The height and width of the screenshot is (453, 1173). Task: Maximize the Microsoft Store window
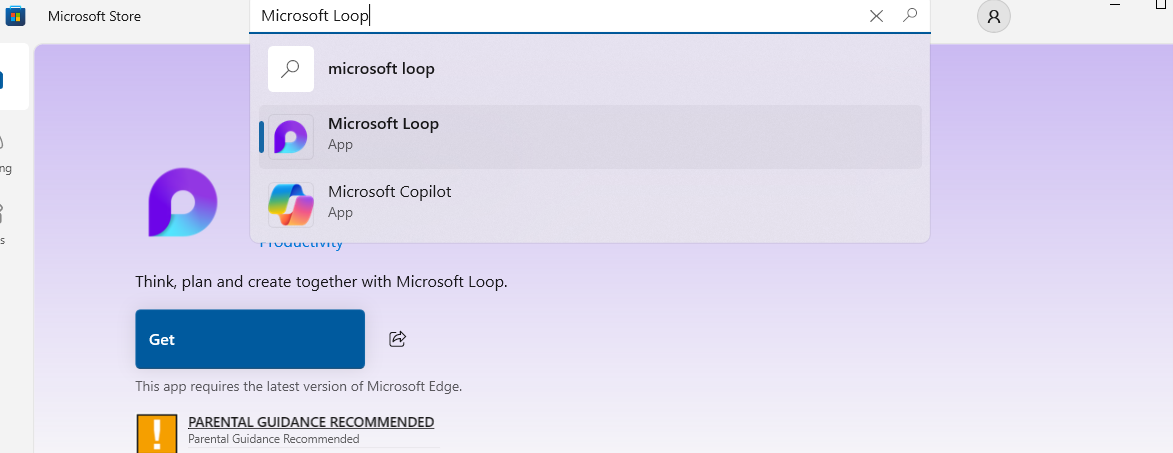[1161, 5]
